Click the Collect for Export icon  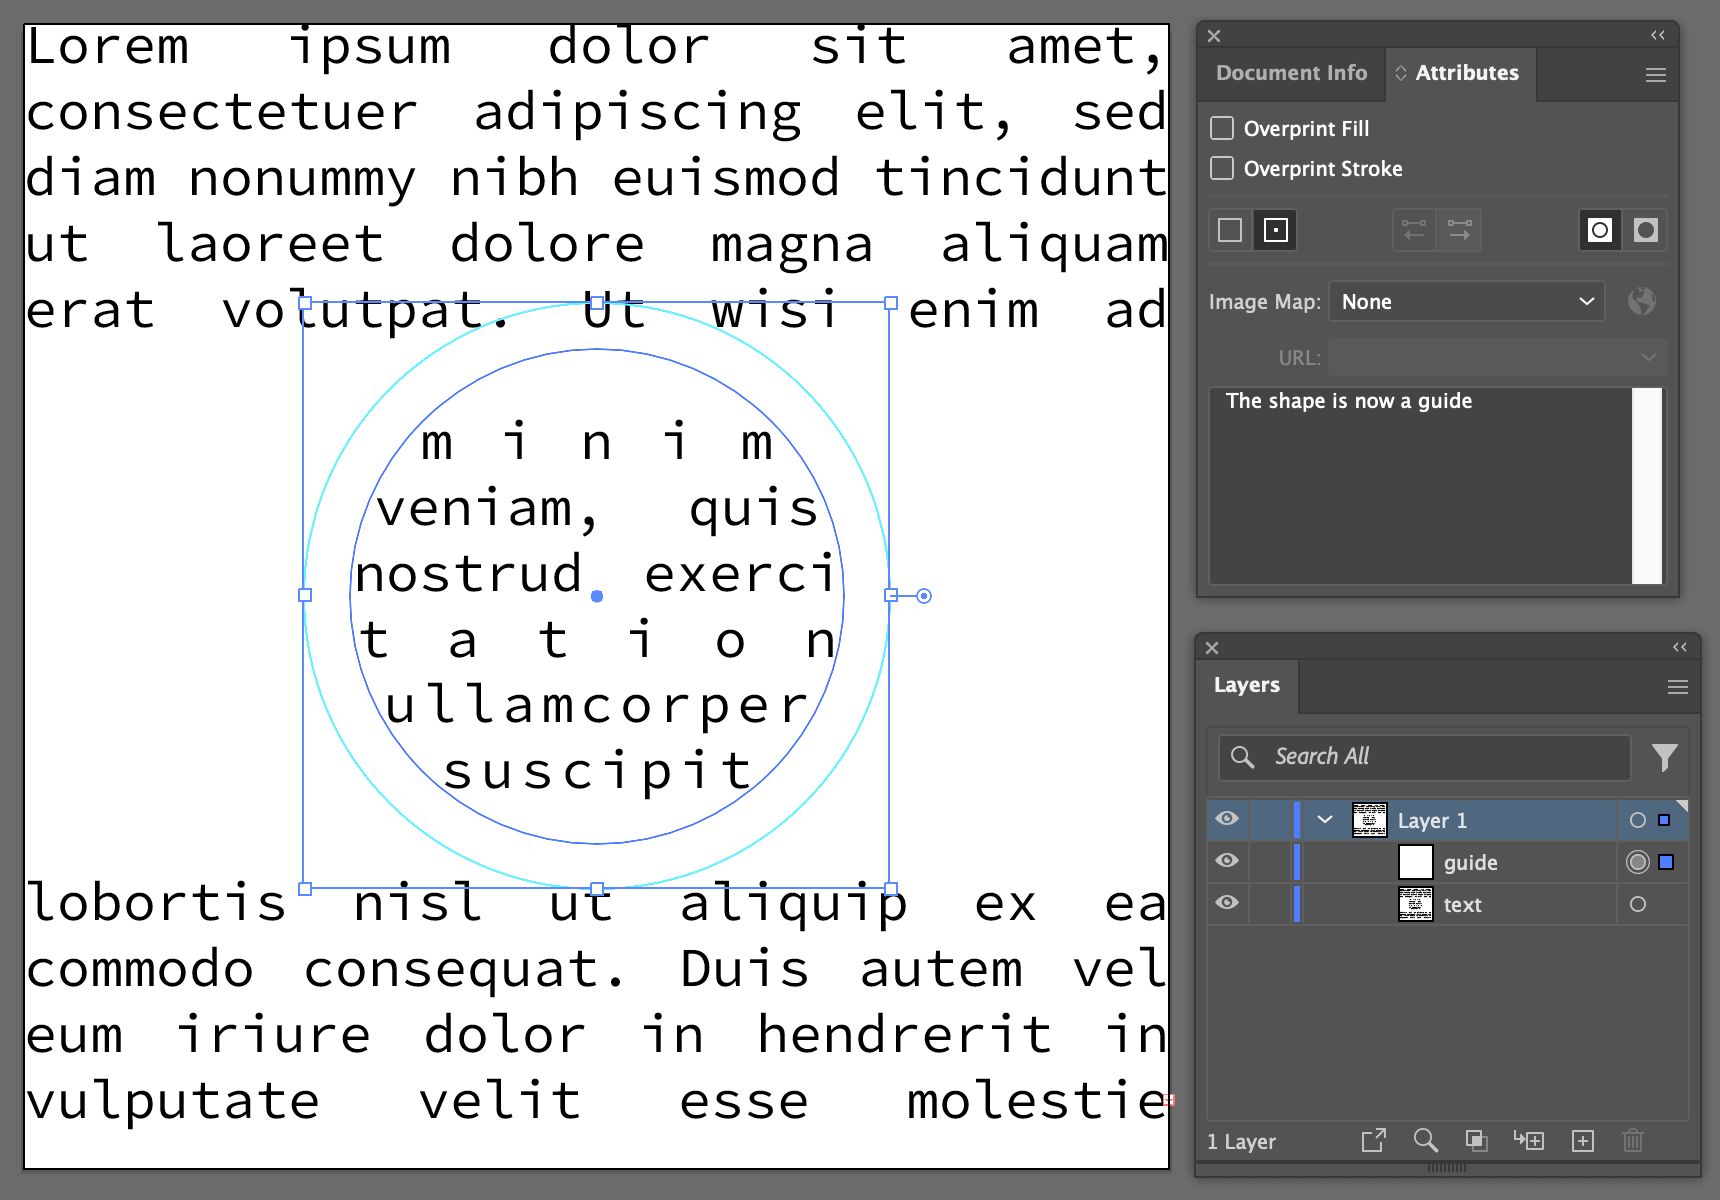point(1373,1140)
